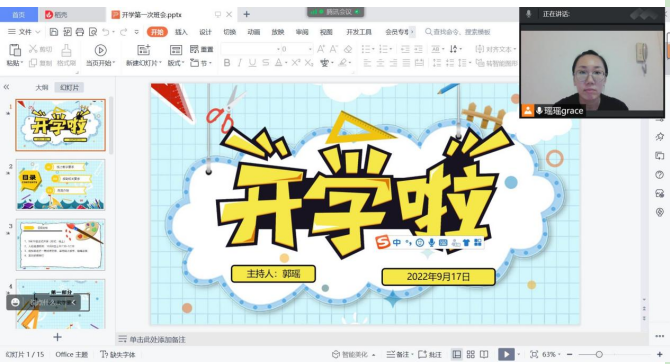The height and width of the screenshot is (364, 670).
Task: Click the play slideshow button in status bar
Action: tap(506, 354)
